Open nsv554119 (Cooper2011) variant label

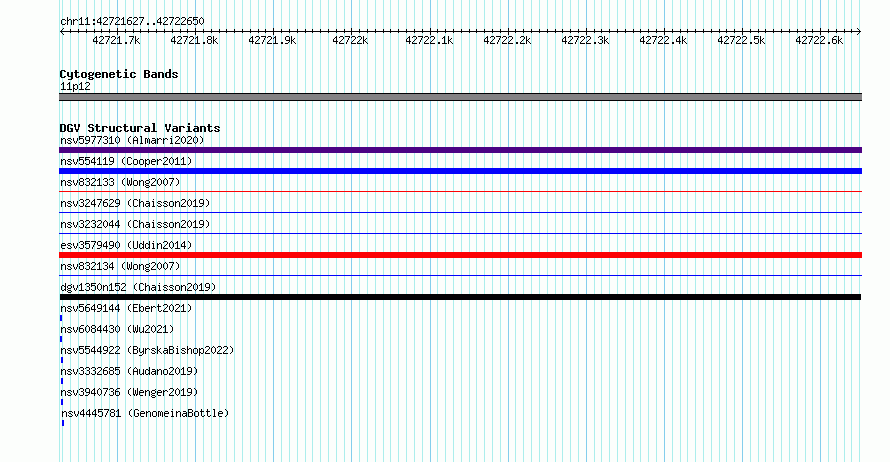click(126, 161)
